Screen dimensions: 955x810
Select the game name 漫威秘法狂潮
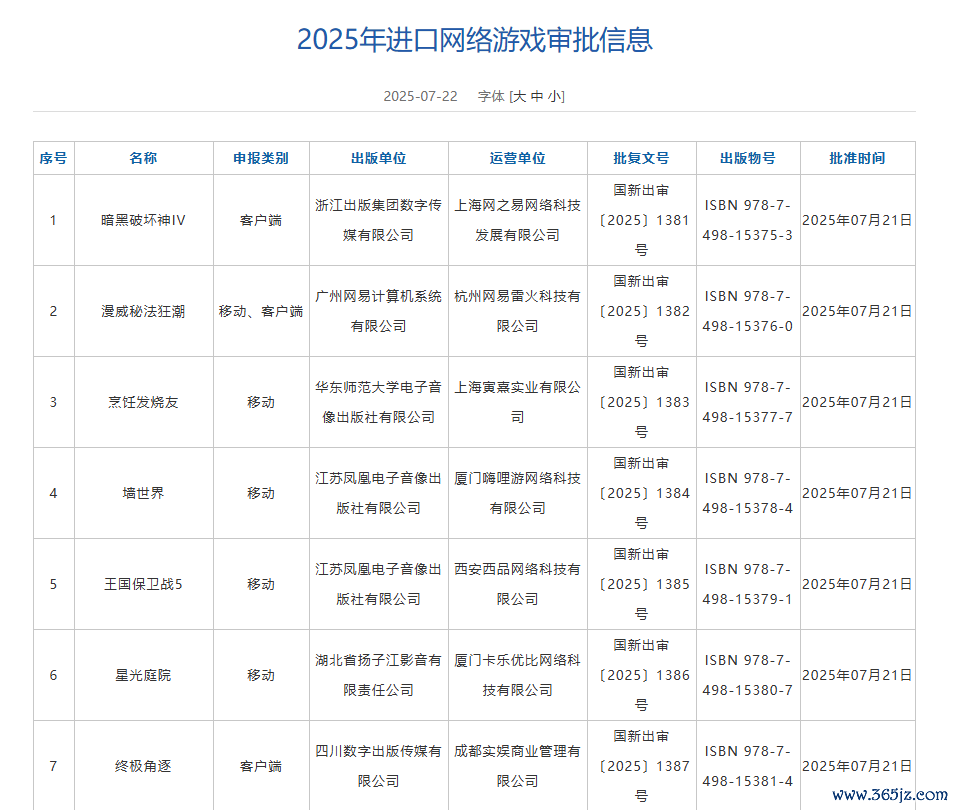(143, 311)
